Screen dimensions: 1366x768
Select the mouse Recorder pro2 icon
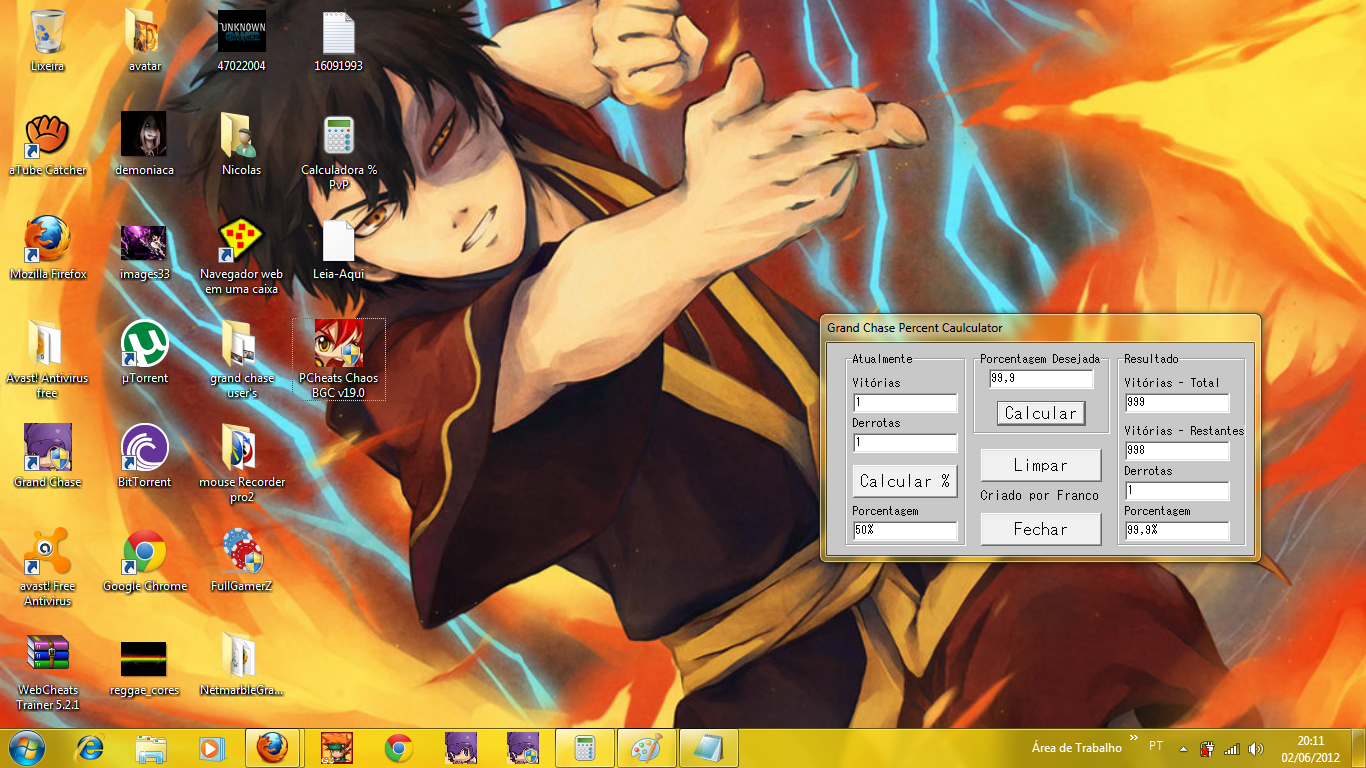[241, 464]
